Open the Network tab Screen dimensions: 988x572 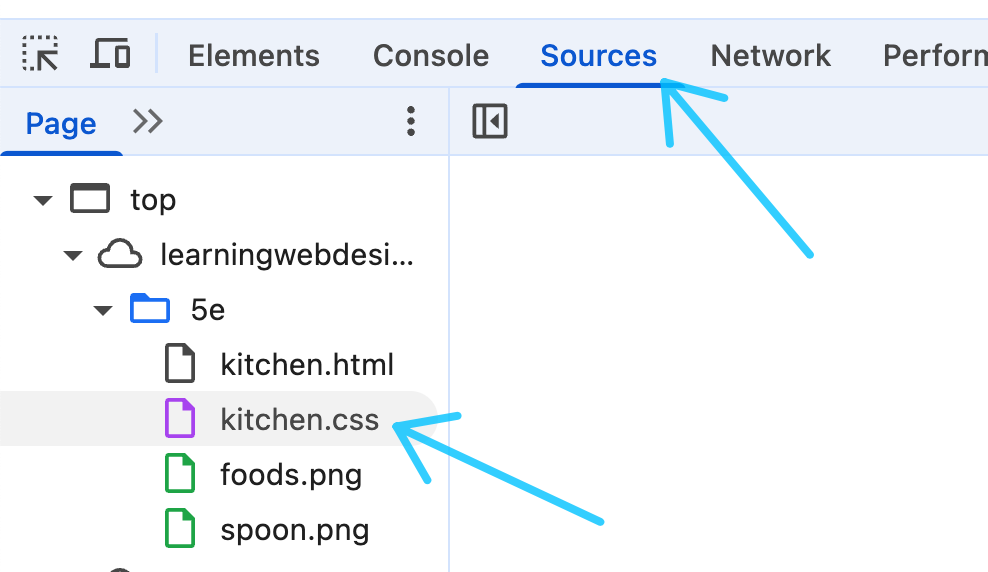(771, 55)
